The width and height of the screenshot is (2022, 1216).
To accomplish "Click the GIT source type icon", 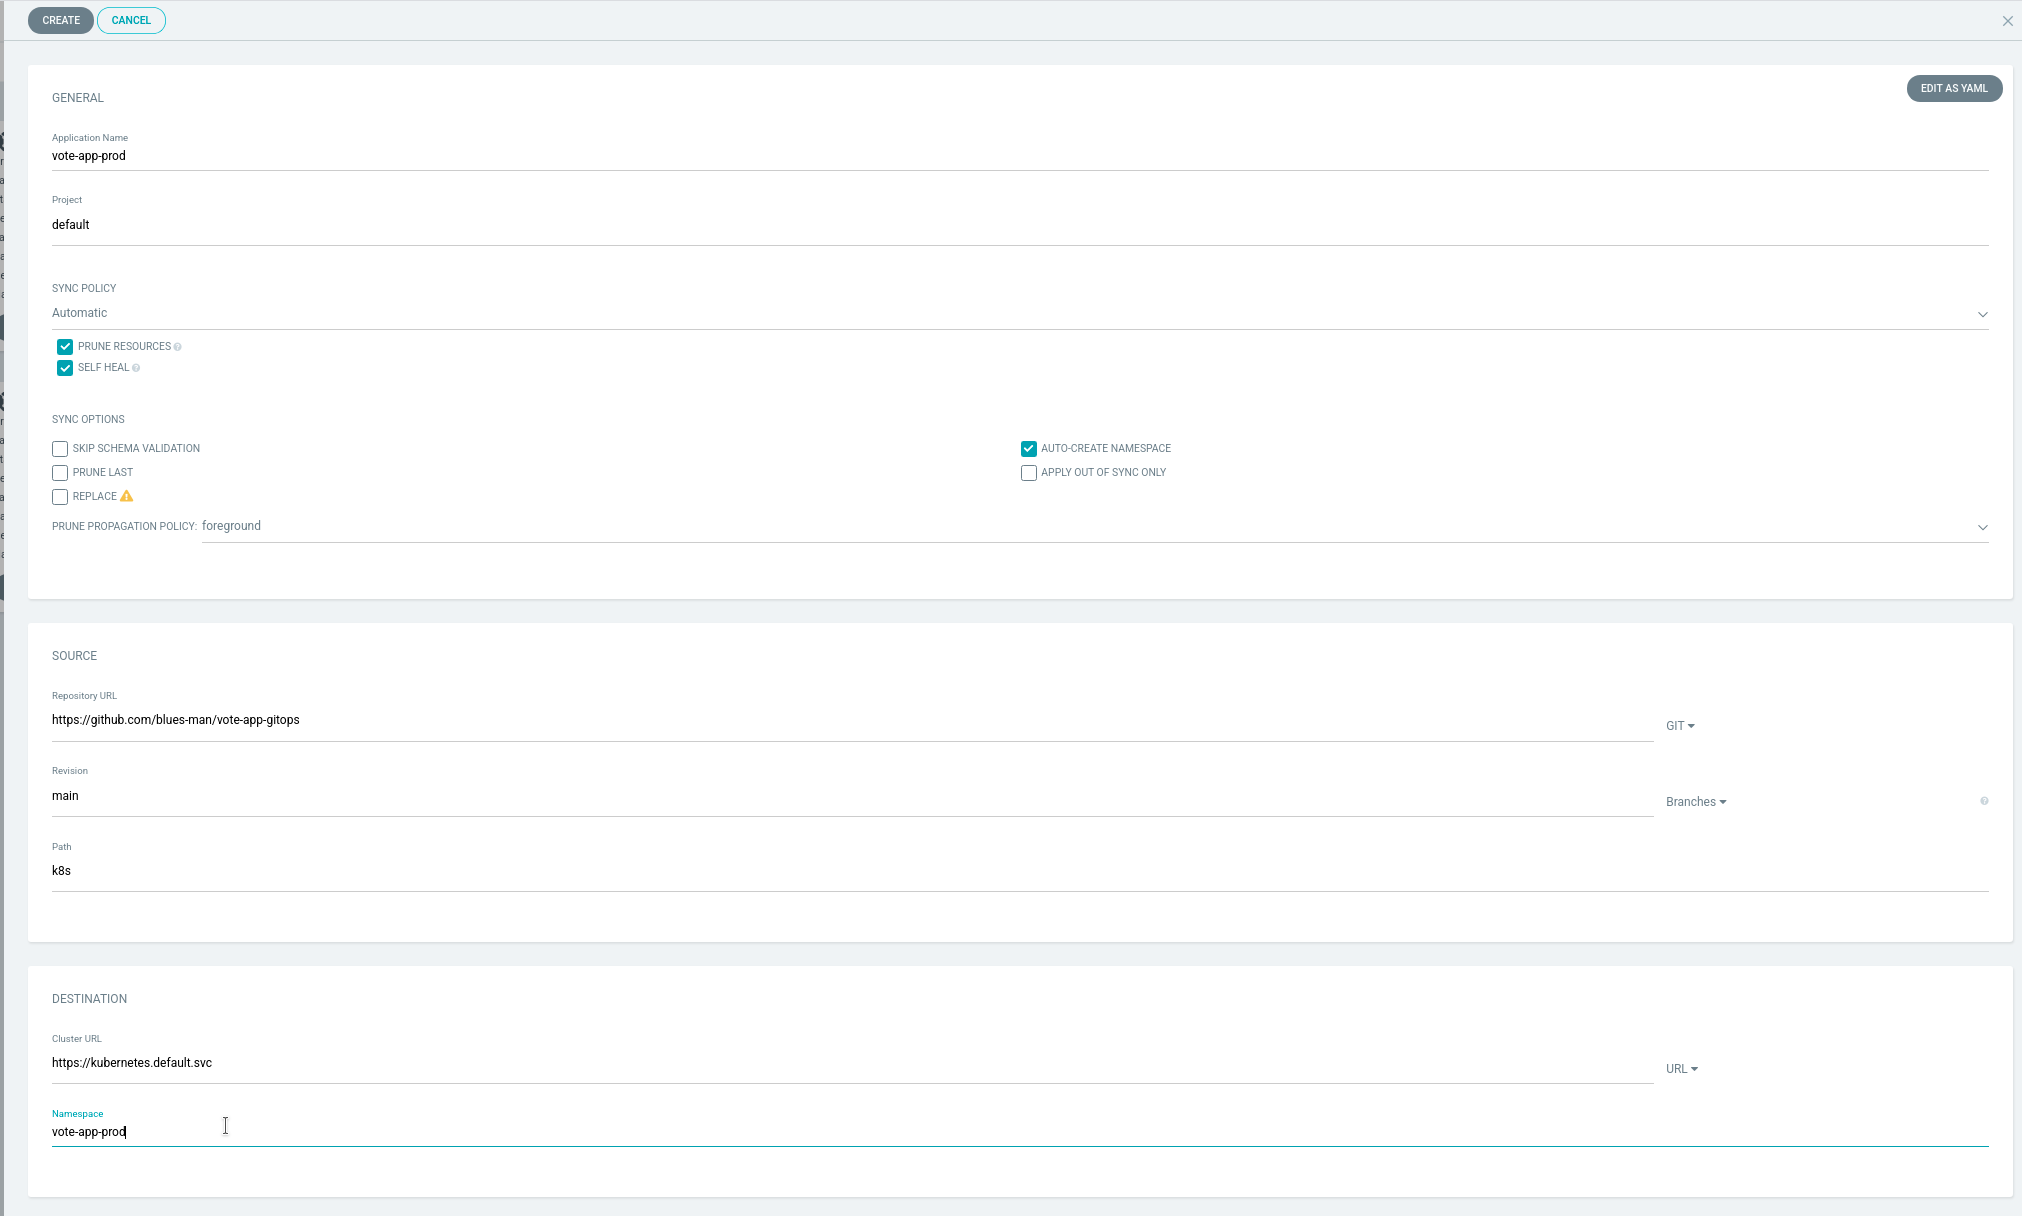I will (1681, 724).
